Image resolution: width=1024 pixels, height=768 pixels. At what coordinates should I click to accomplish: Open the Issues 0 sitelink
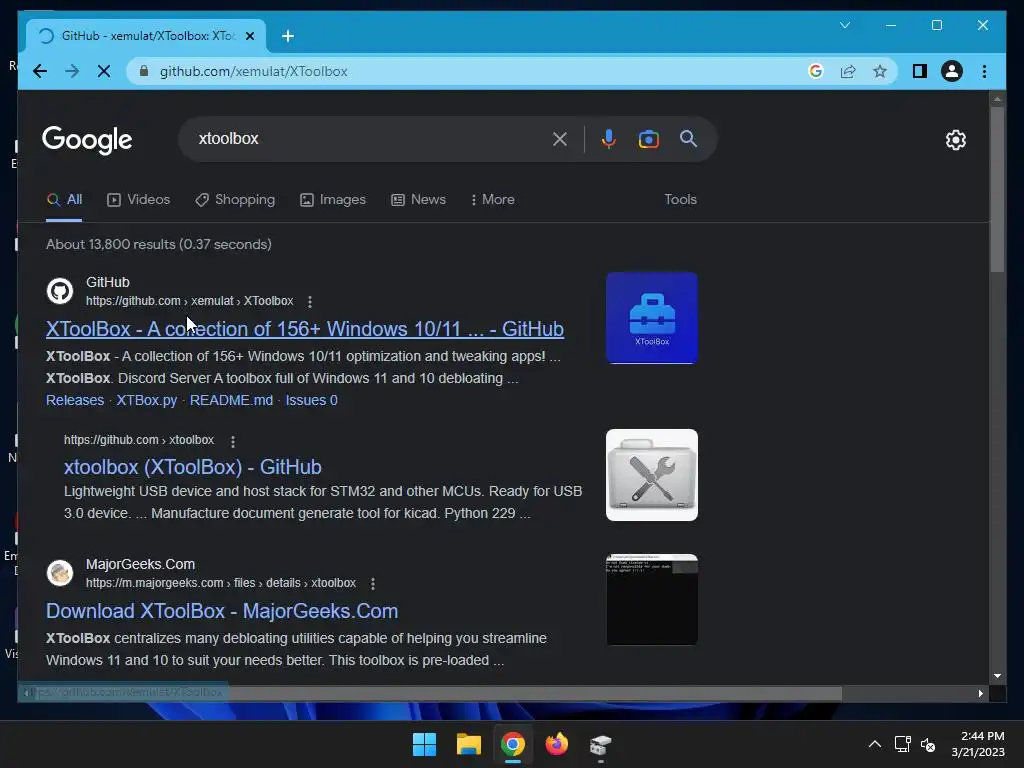pyautogui.click(x=312, y=400)
